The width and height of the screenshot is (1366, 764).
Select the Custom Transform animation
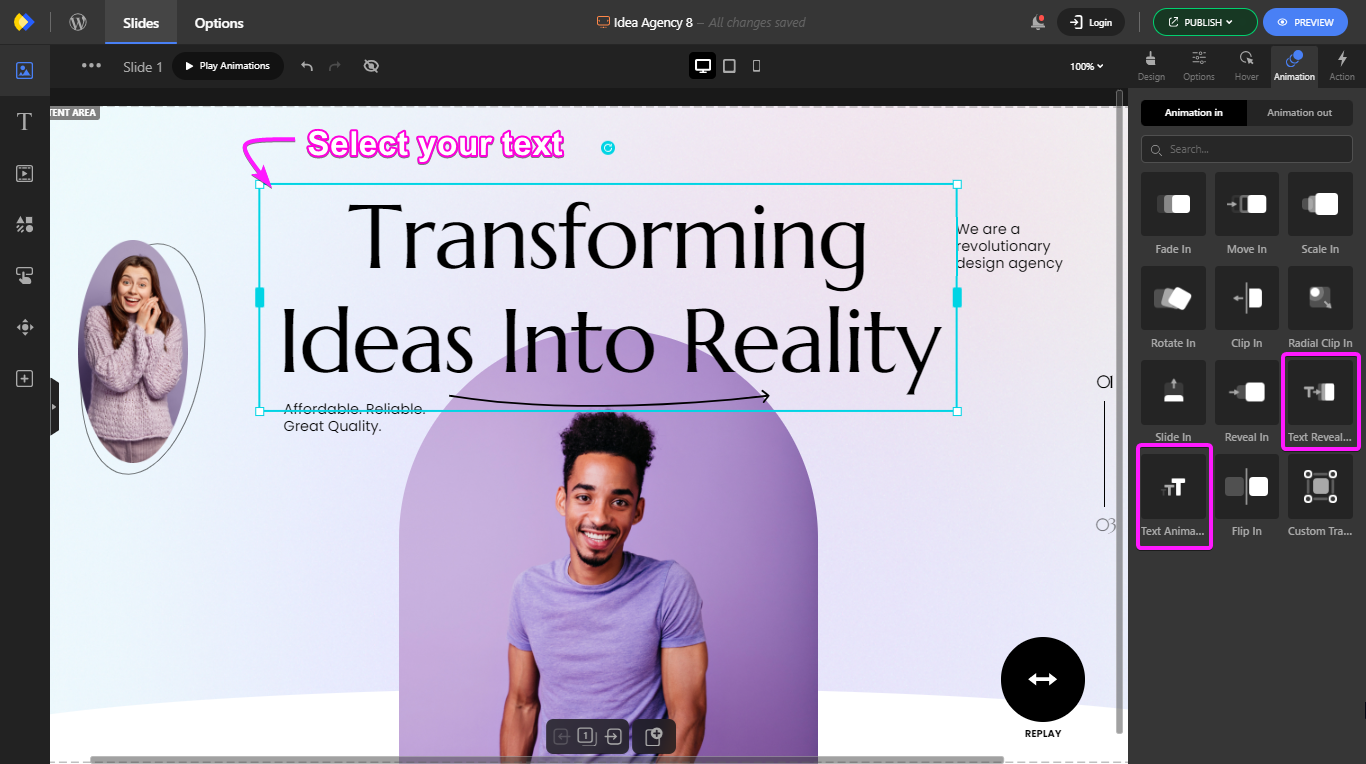pos(1320,496)
